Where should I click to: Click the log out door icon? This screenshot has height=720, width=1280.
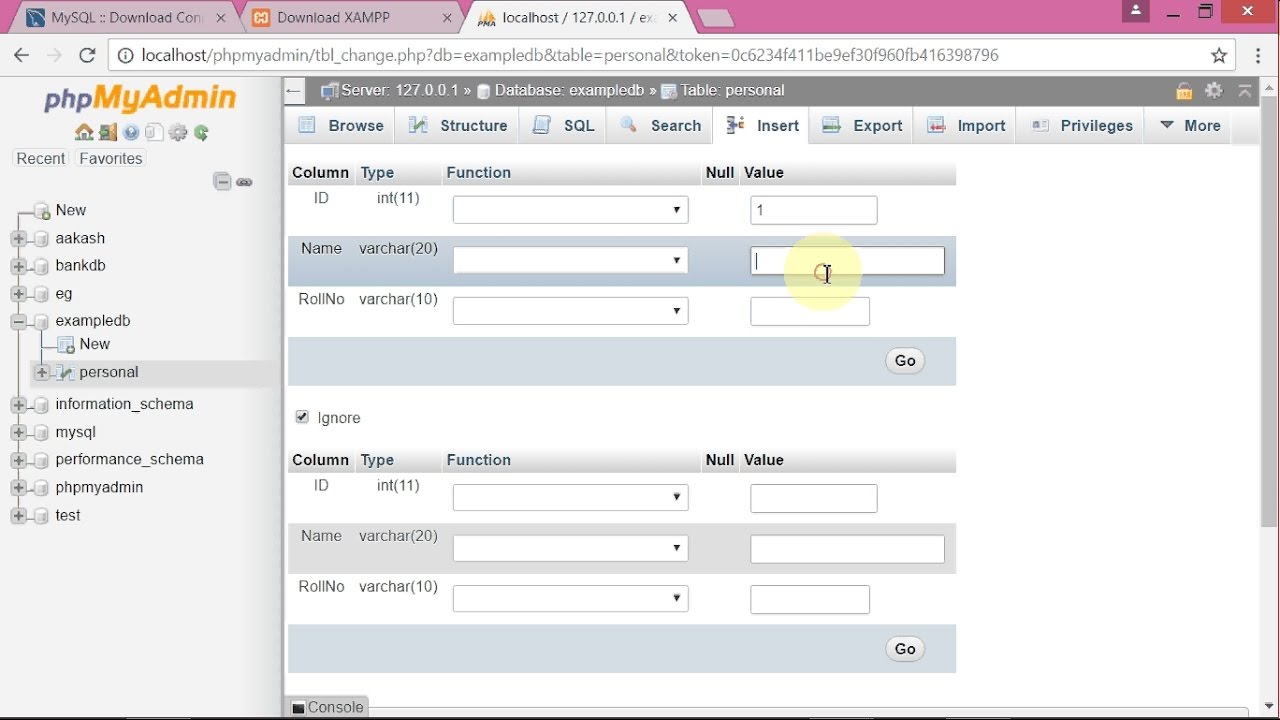click(x=108, y=132)
